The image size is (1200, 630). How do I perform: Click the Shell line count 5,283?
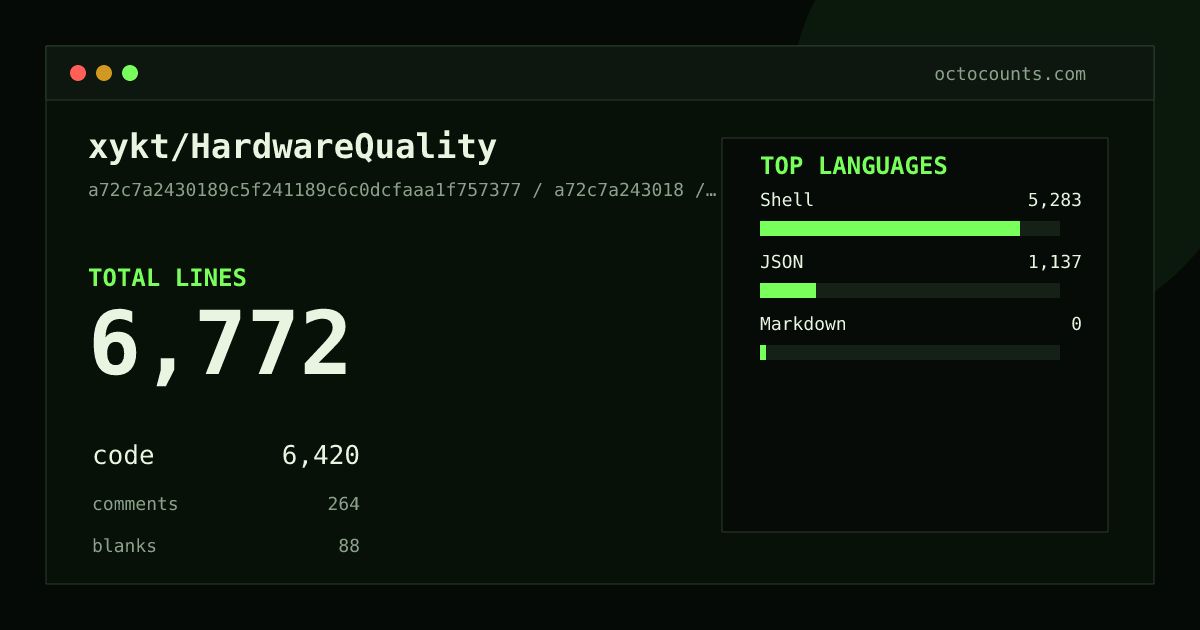click(1054, 200)
